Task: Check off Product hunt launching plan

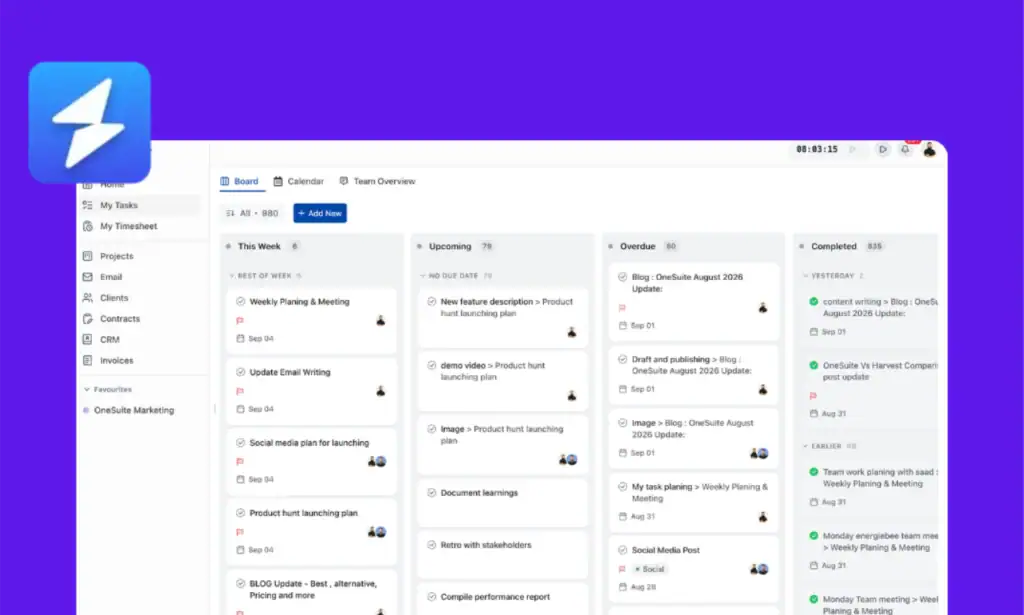Action: (x=240, y=513)
